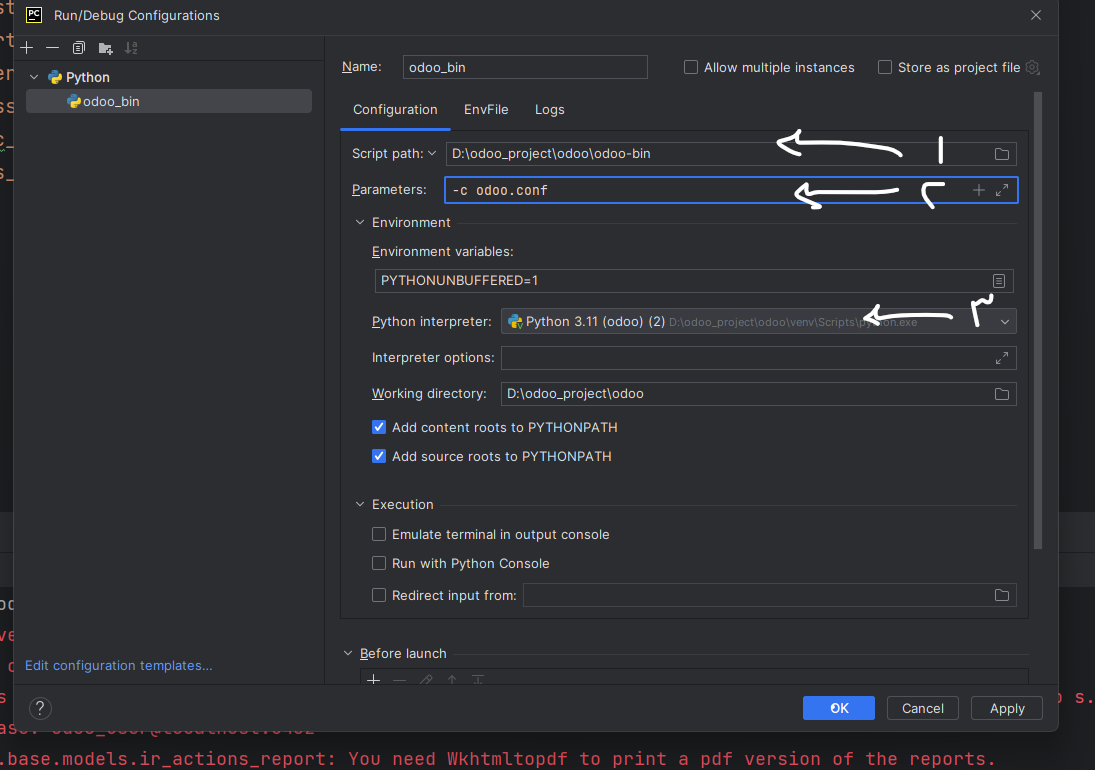Collapse the Environment section
1095x770 pixels.
click(x=360, y=222)
